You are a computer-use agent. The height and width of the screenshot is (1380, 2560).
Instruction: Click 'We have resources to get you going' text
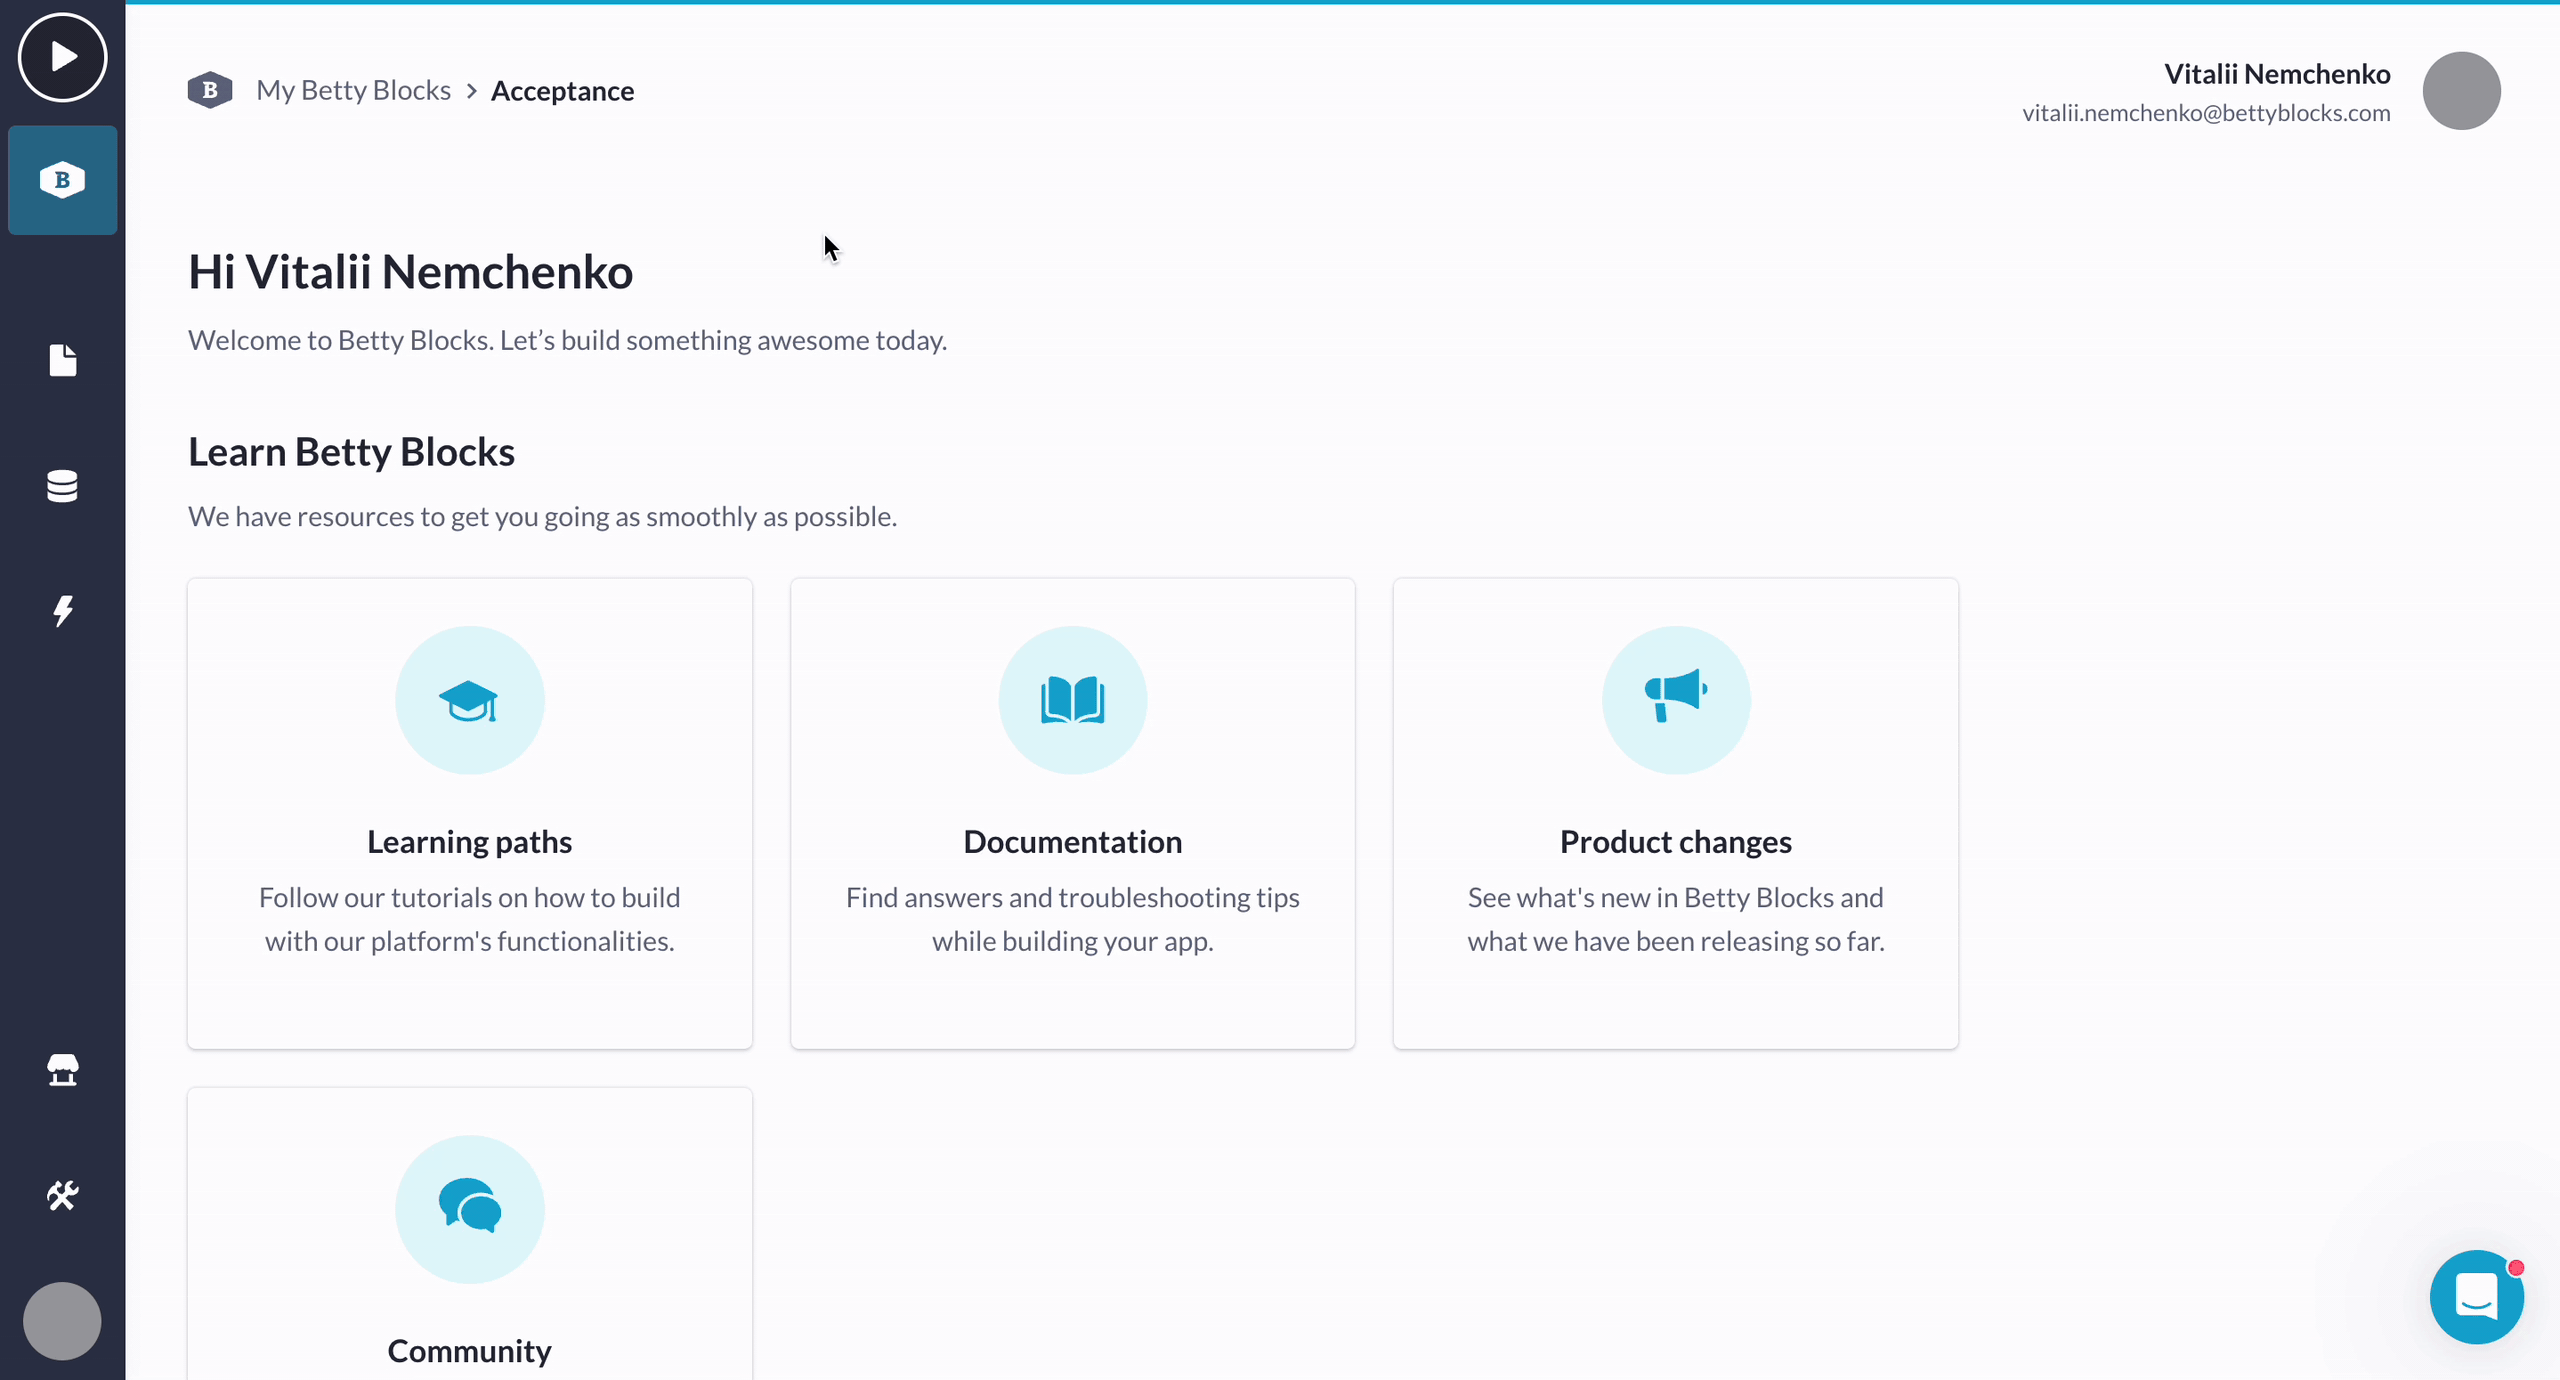[542, 517]
